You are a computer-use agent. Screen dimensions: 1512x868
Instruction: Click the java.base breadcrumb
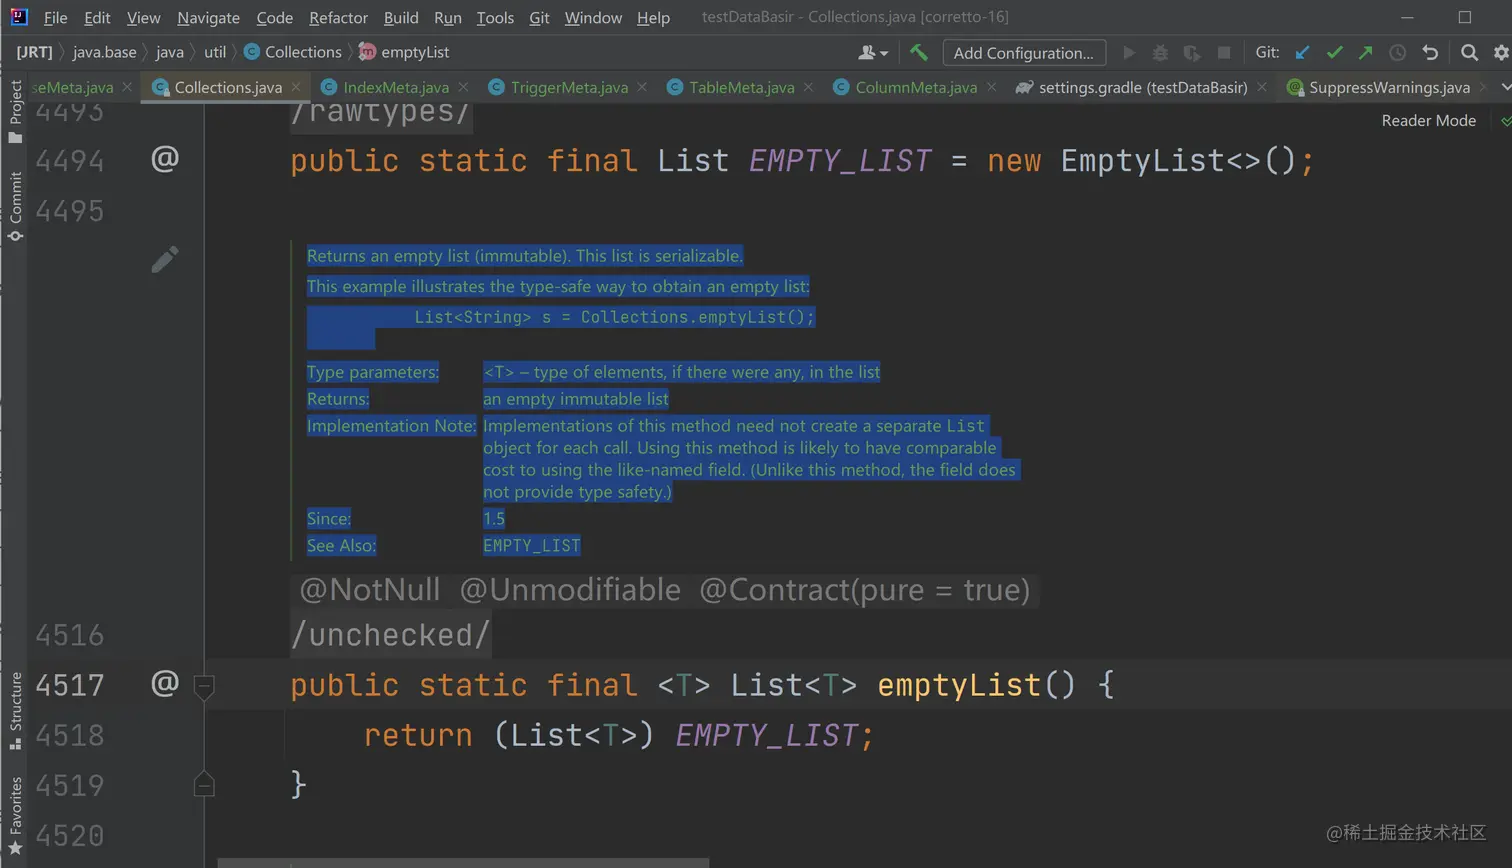point(104,52)
